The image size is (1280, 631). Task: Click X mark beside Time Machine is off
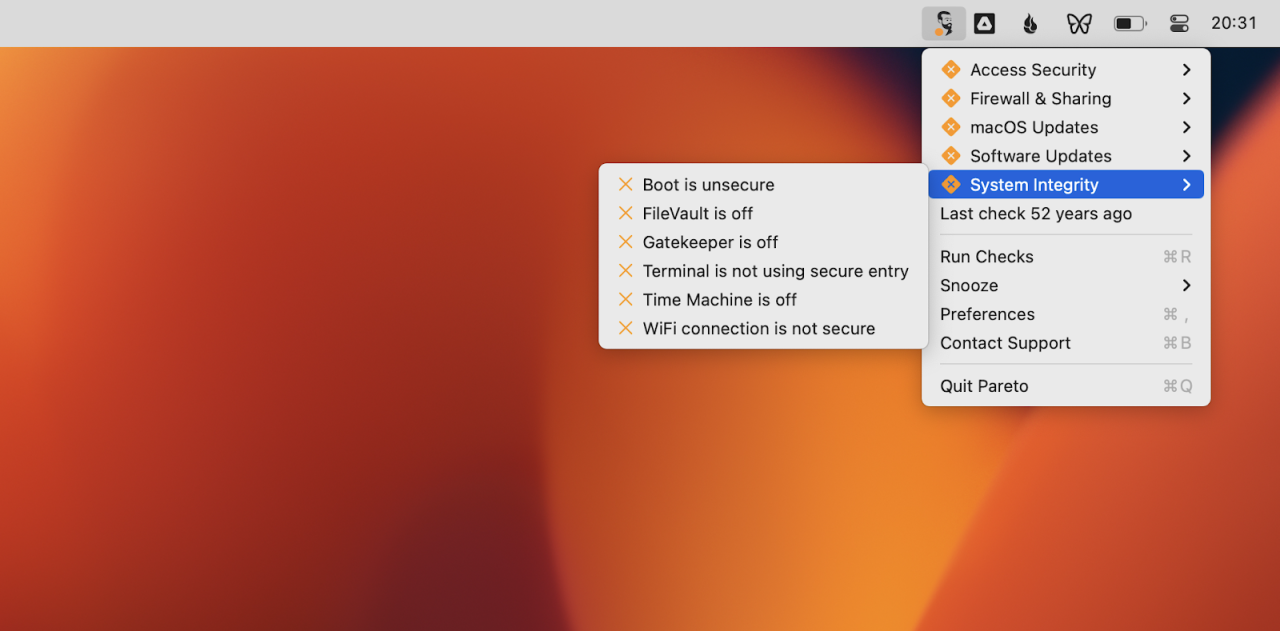626,299
